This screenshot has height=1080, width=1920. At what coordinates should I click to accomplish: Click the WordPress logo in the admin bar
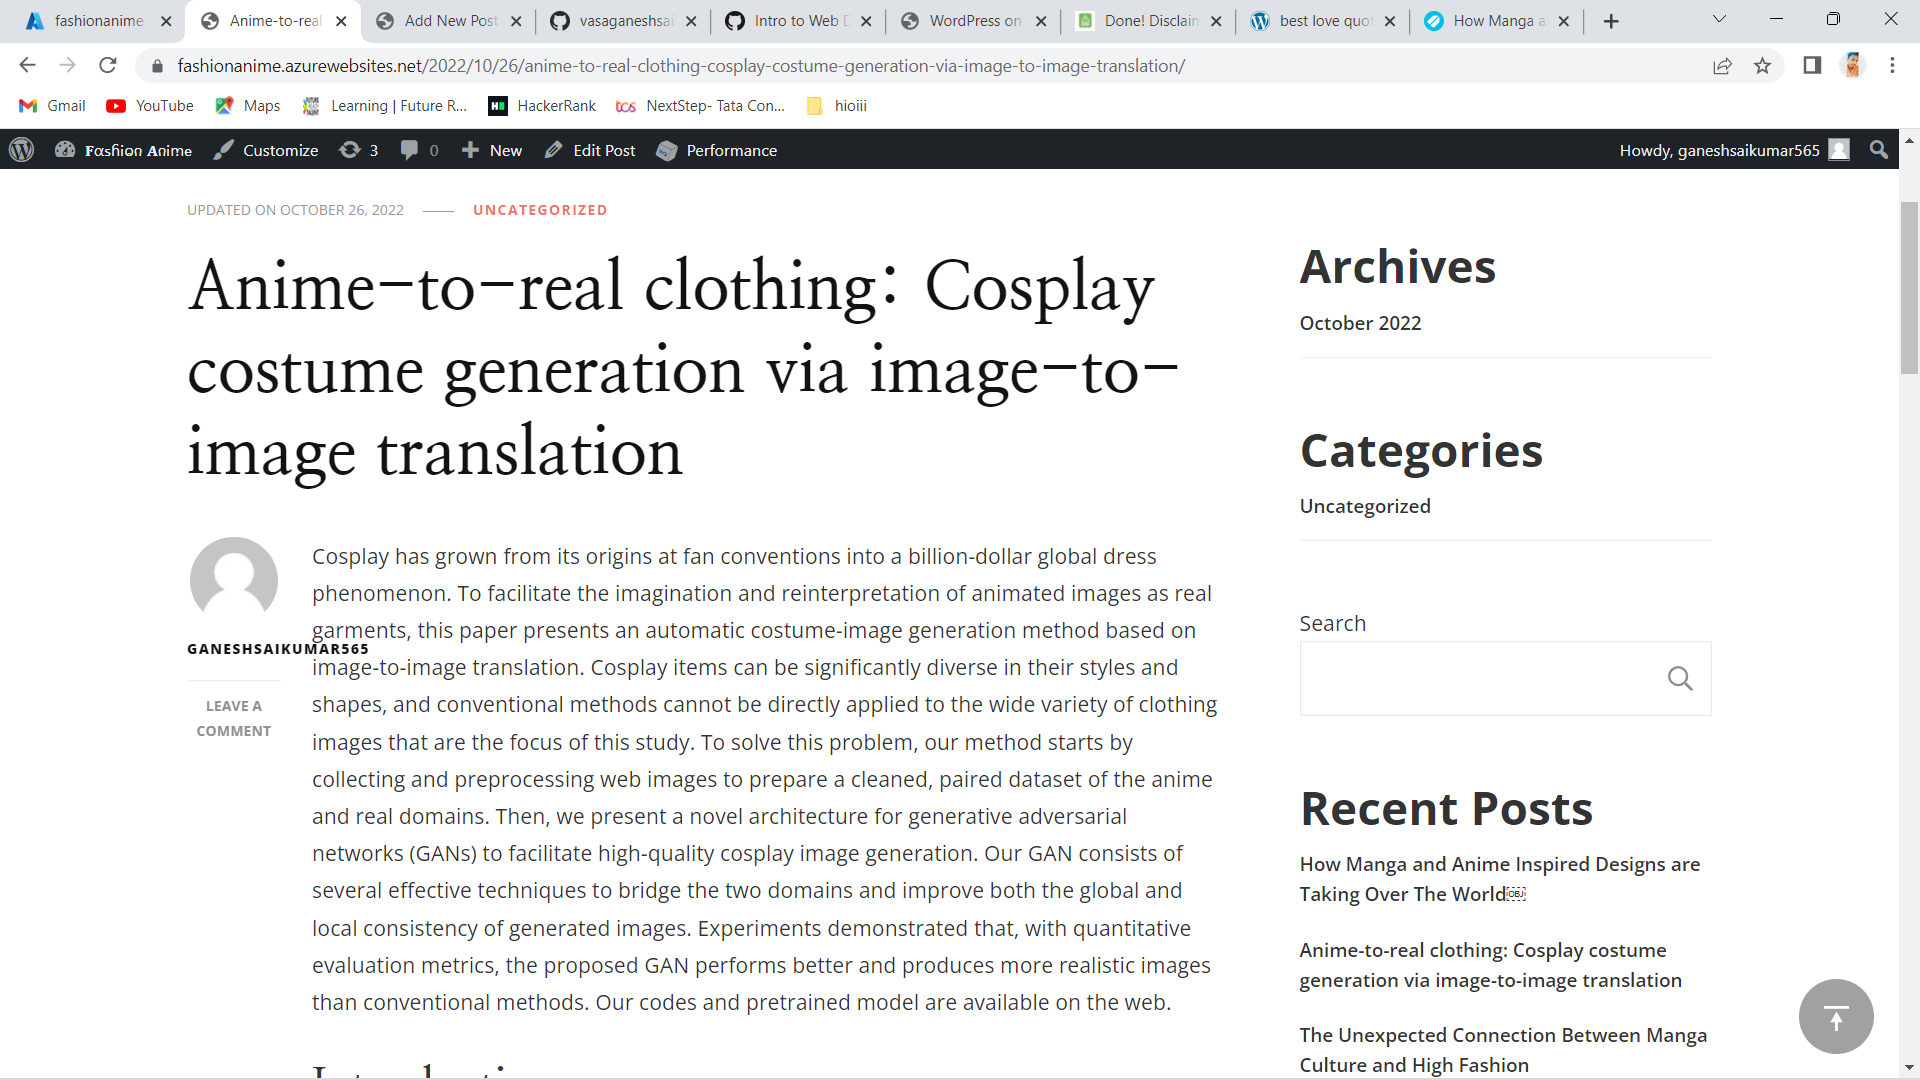pyautogui.click(x=21, y=150)
